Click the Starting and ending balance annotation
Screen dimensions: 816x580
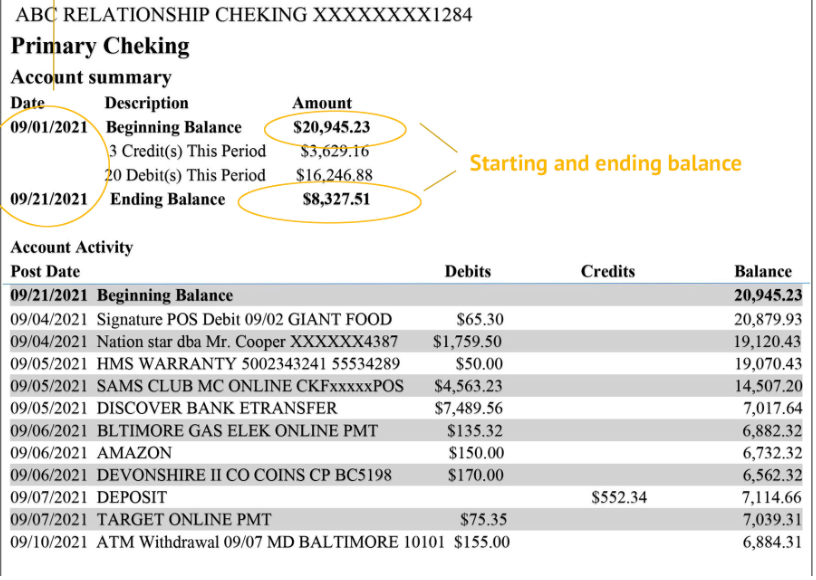tap(605, 163)
